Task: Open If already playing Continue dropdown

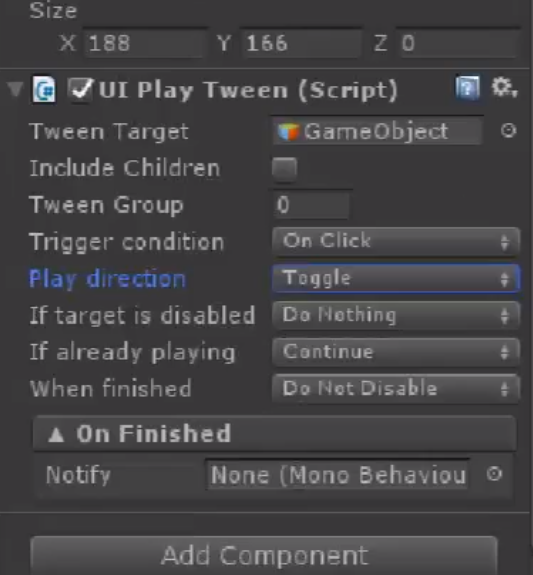Action: [x=396, y=352]
